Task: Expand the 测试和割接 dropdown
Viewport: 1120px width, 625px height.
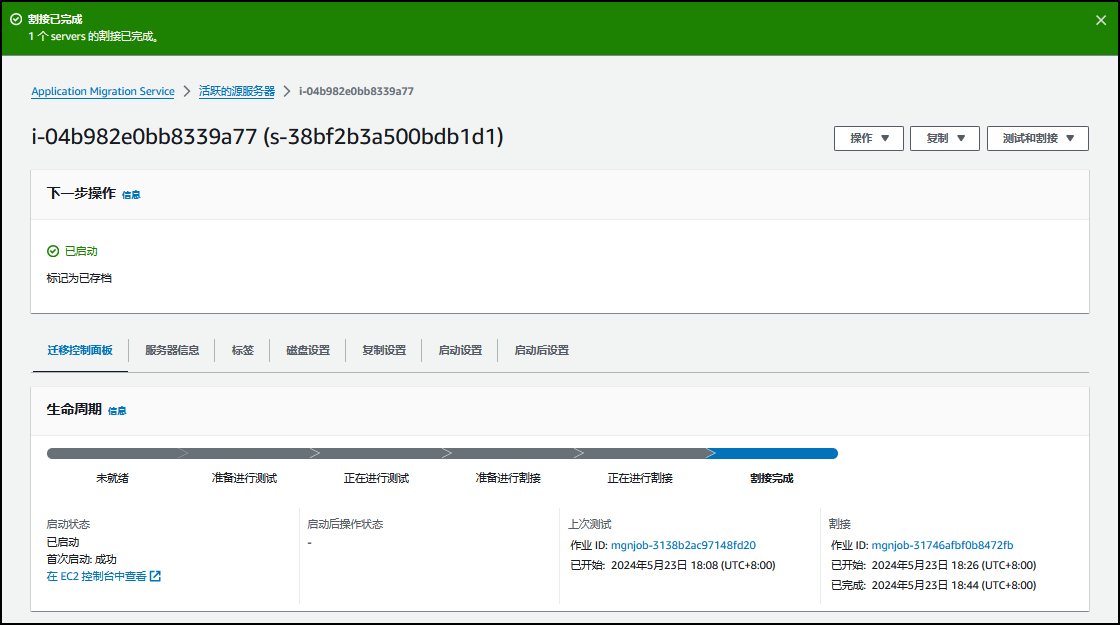Action: tap(1037, 139)
